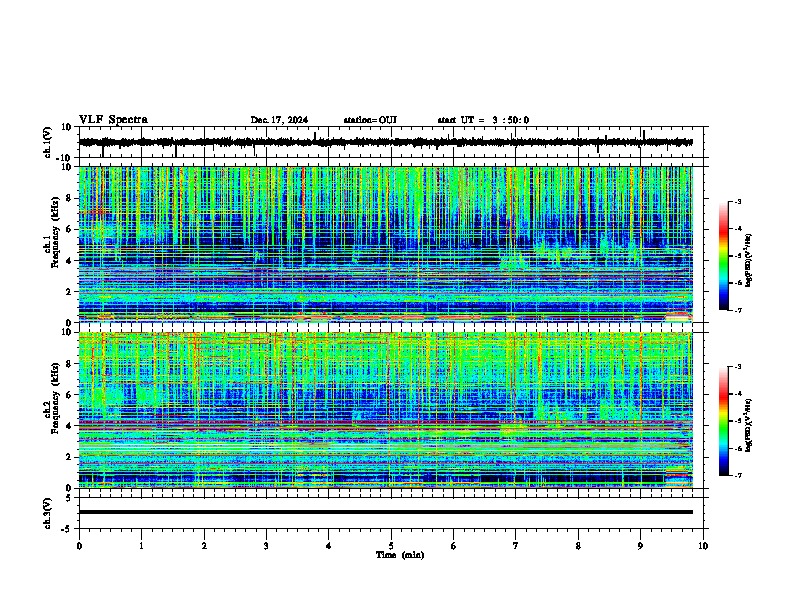Click time-axis tick label "6"
The width and height of the screenshot is (792, 612).
point(454,546)
